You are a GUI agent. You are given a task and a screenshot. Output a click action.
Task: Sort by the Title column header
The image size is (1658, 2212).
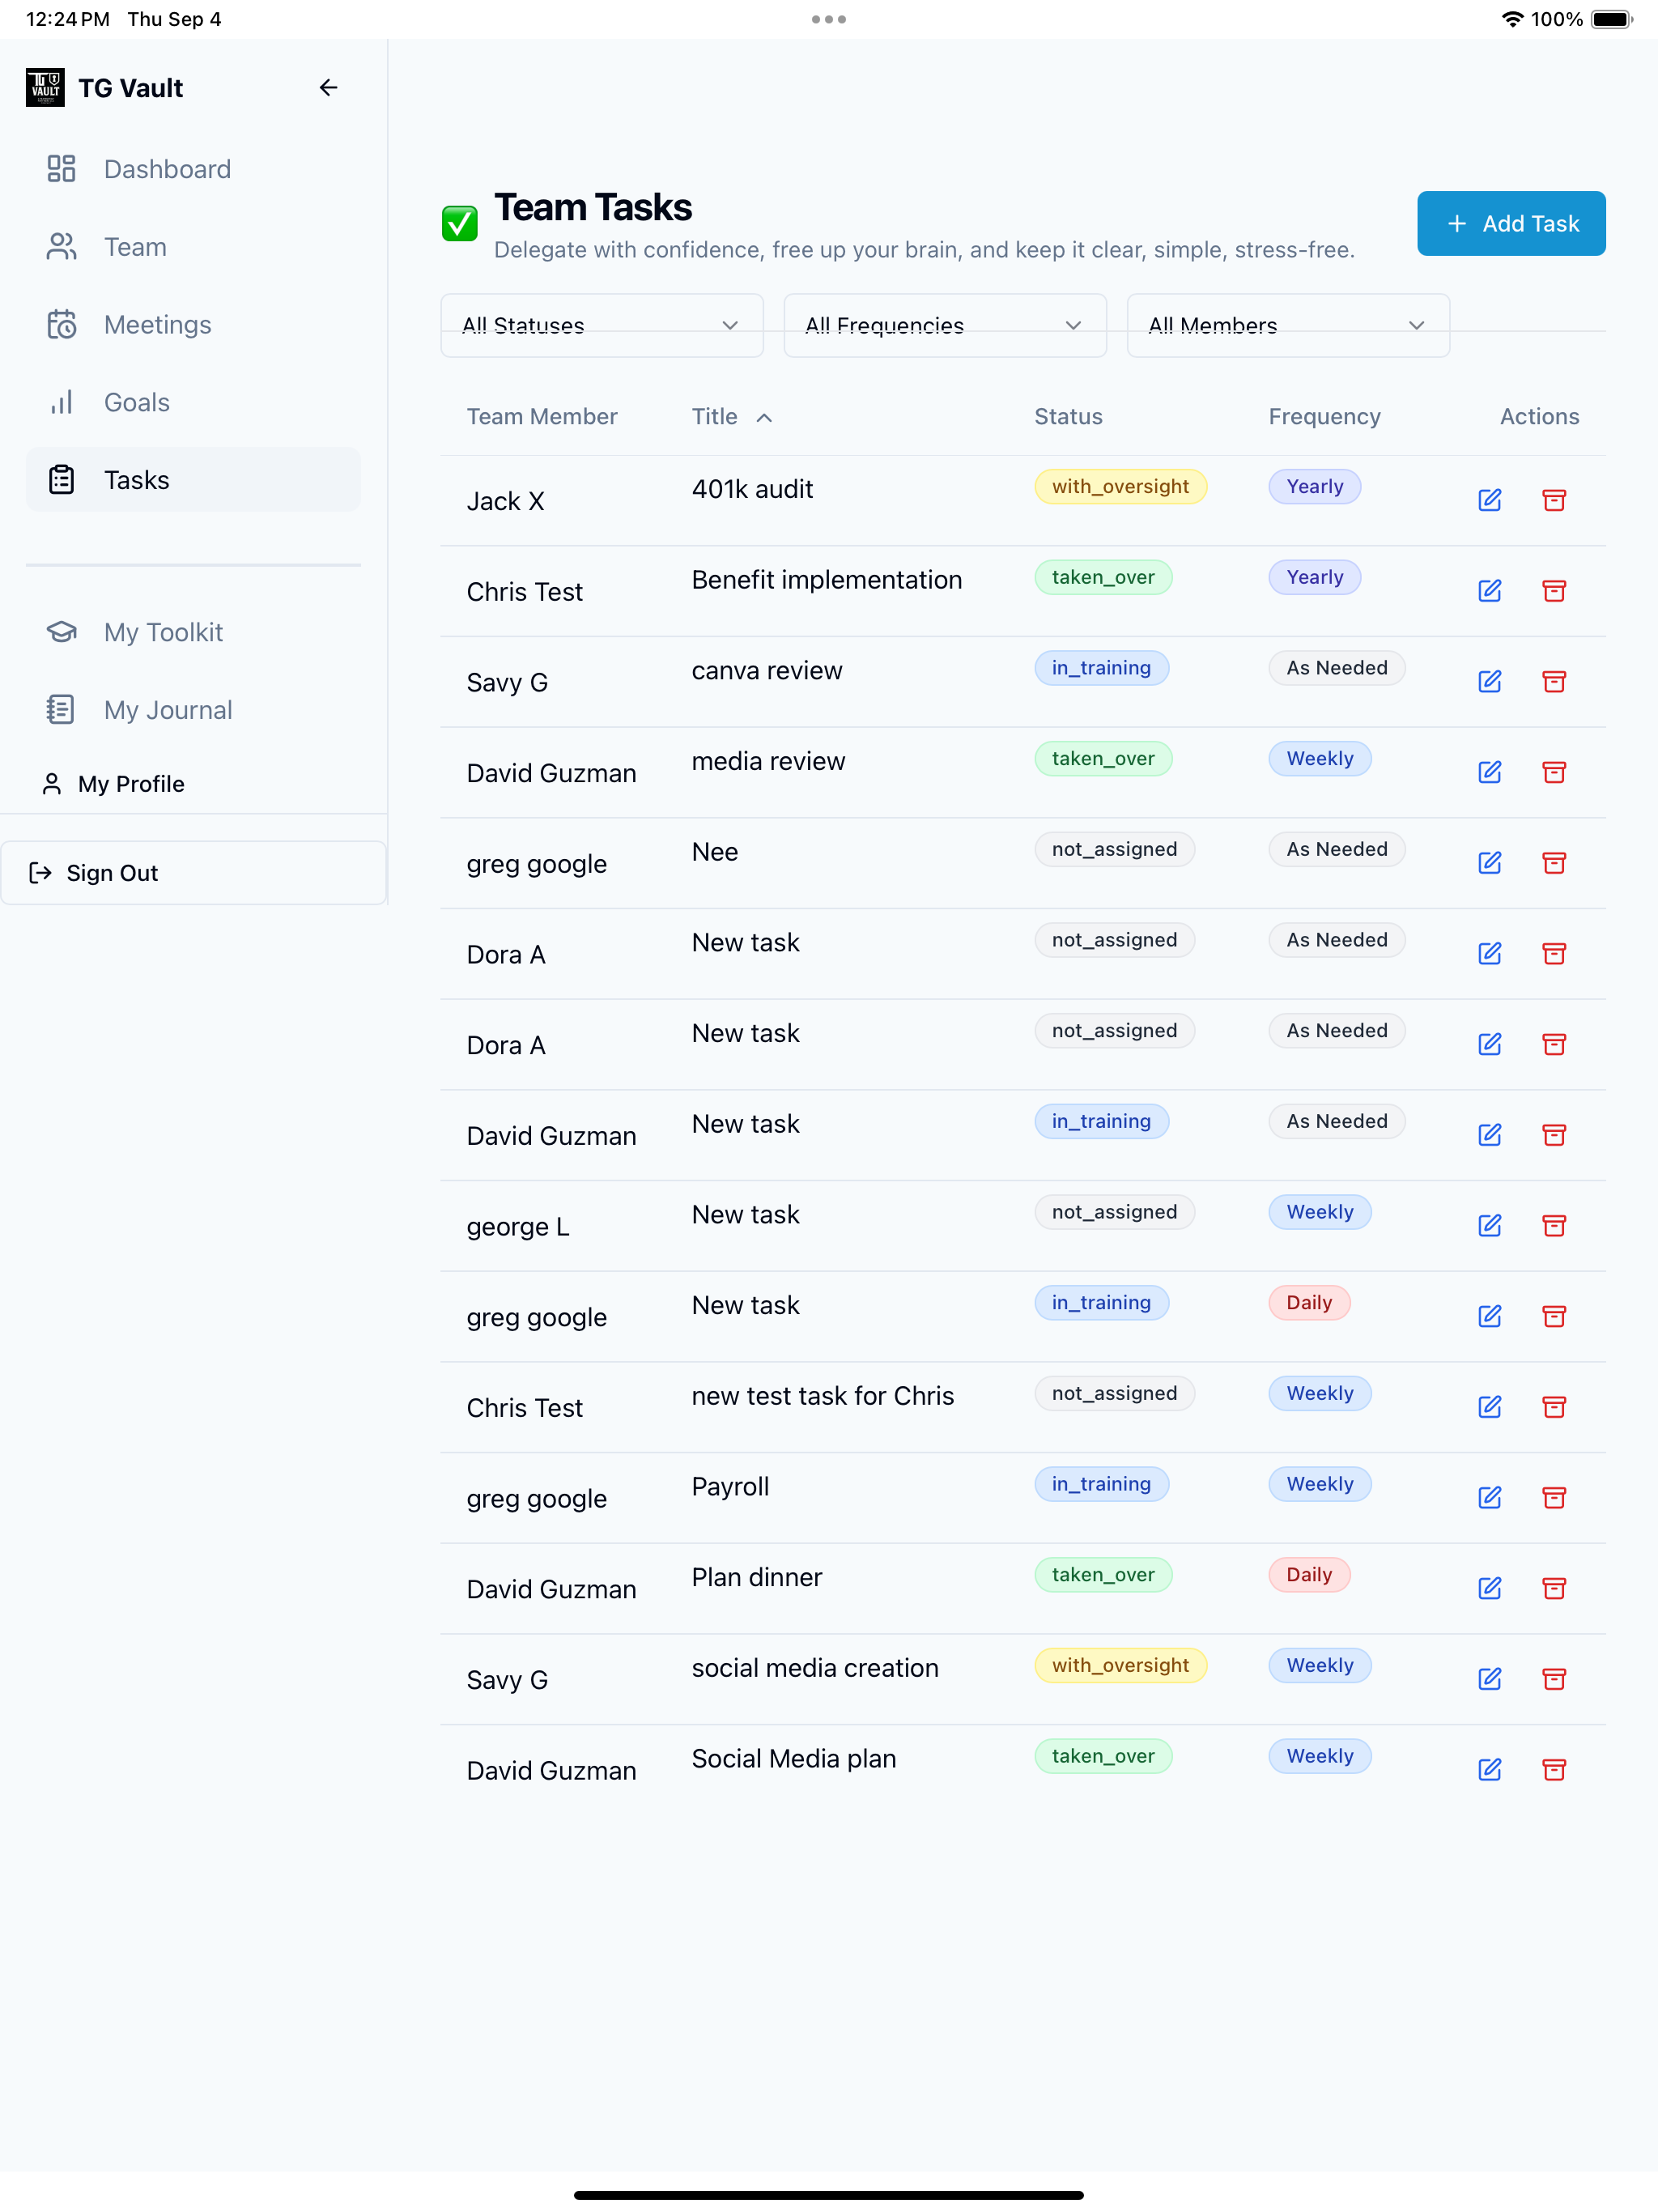coord(731,417)
